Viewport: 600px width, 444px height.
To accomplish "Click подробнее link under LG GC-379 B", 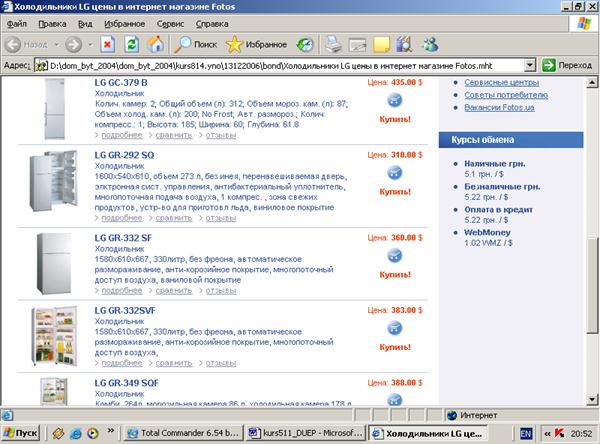I will [x=122, y=135].
